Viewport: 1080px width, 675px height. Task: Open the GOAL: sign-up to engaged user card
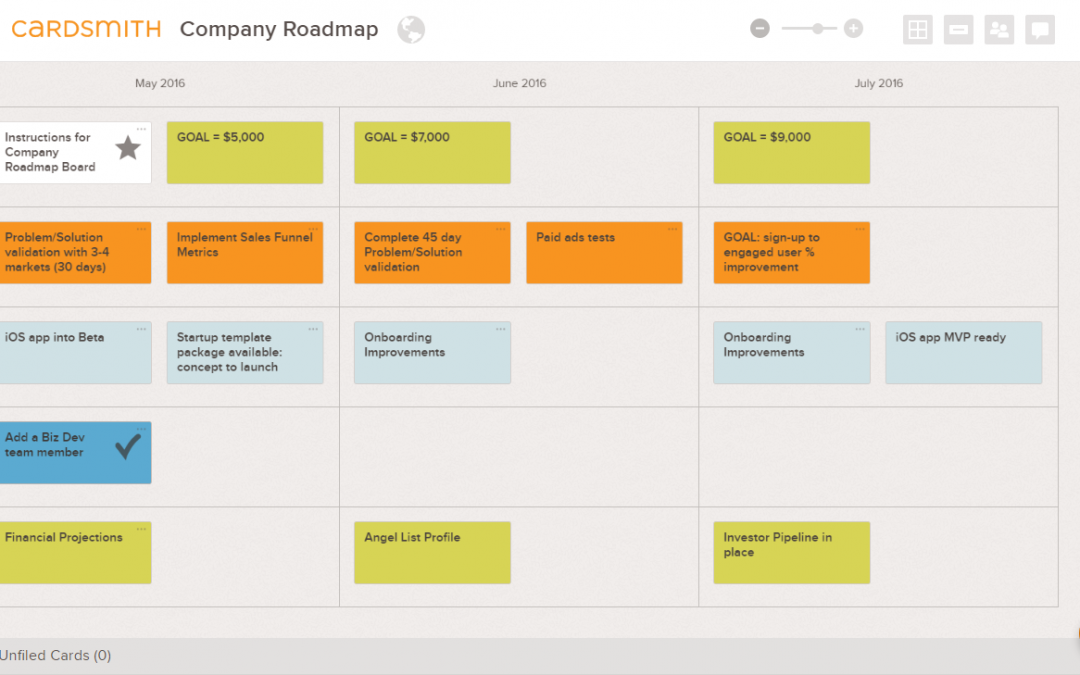(791, 252)
